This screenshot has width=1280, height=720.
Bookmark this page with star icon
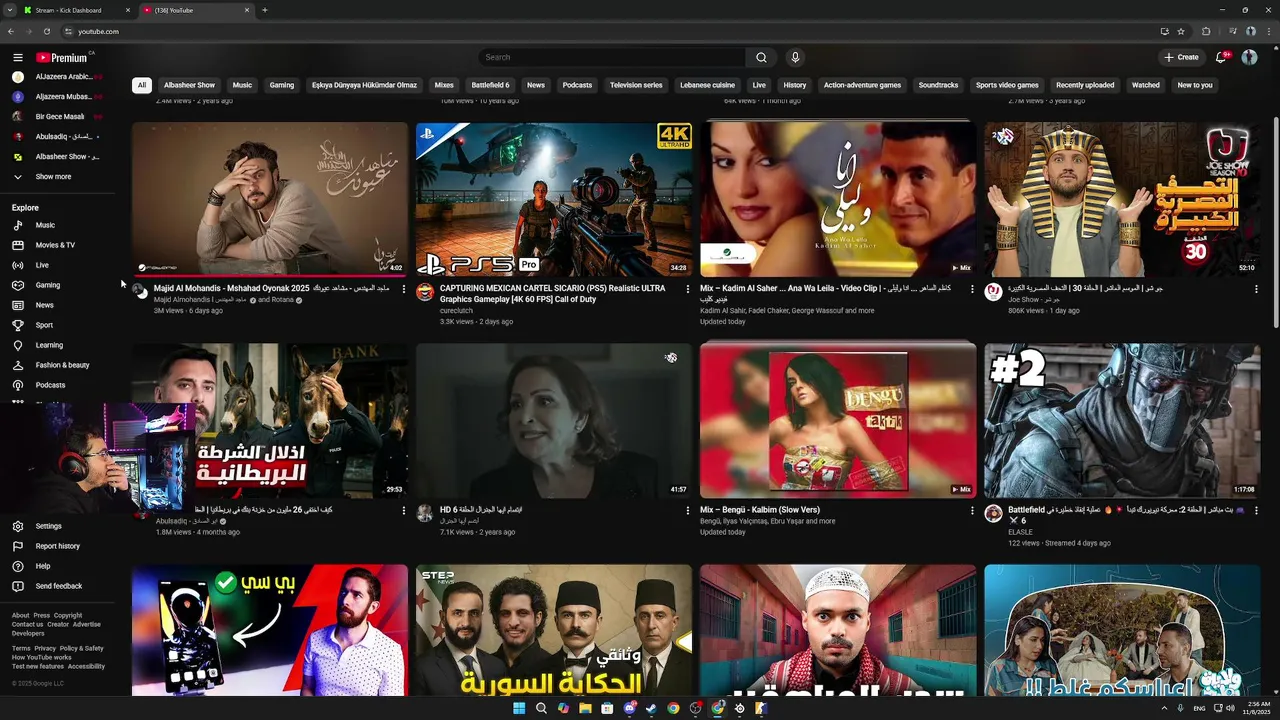click(1181, 31)
